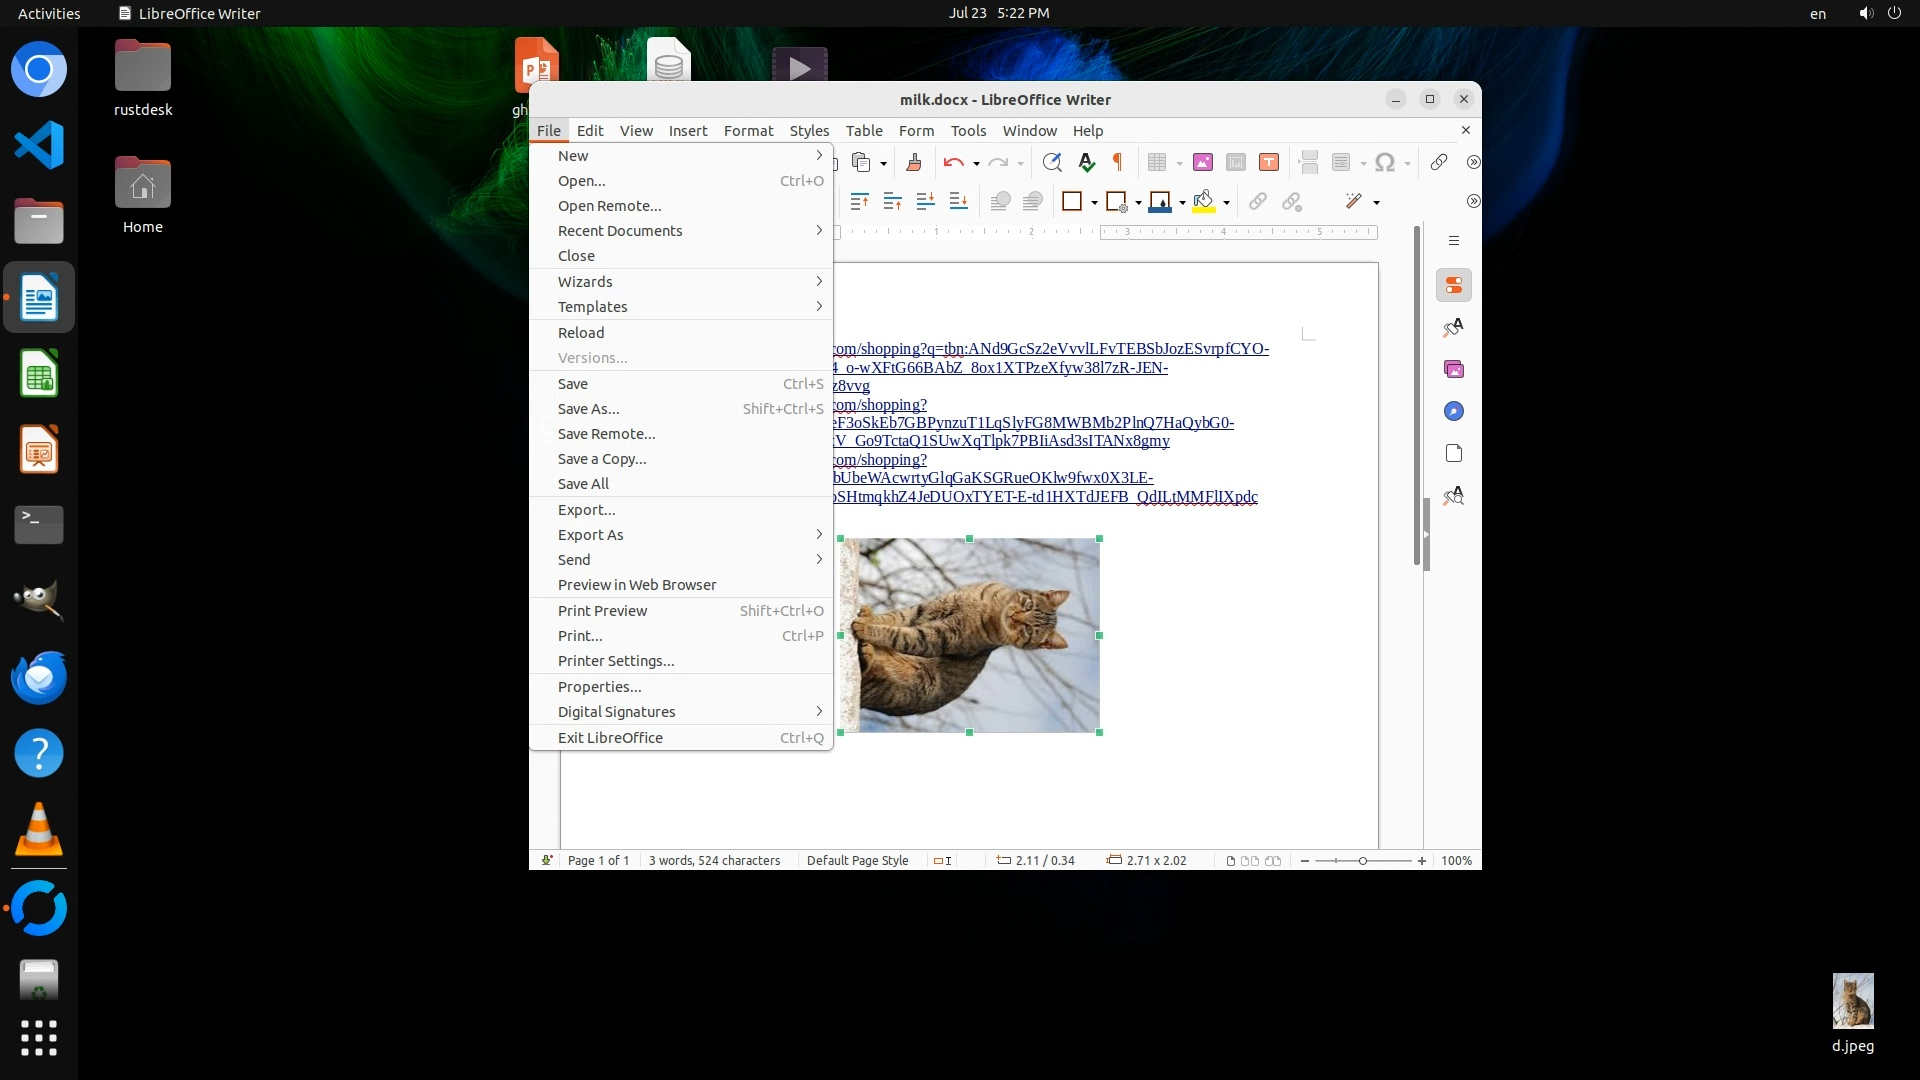Switch to book view in the status bar
This screenshot has width=1920, height=1080.
1273,861
